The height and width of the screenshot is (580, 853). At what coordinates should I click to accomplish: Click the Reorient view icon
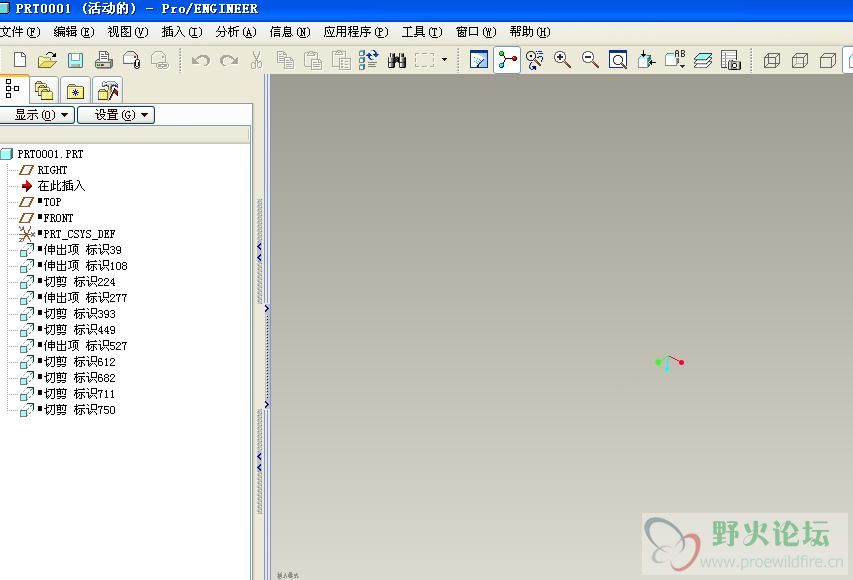646,60
